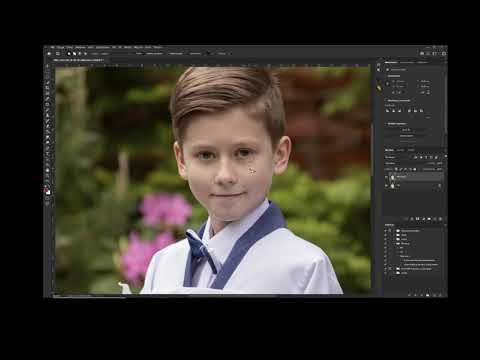Viewport: 480px width, 360px height.
Task: Select the Eraser tool
Action: 48,126
